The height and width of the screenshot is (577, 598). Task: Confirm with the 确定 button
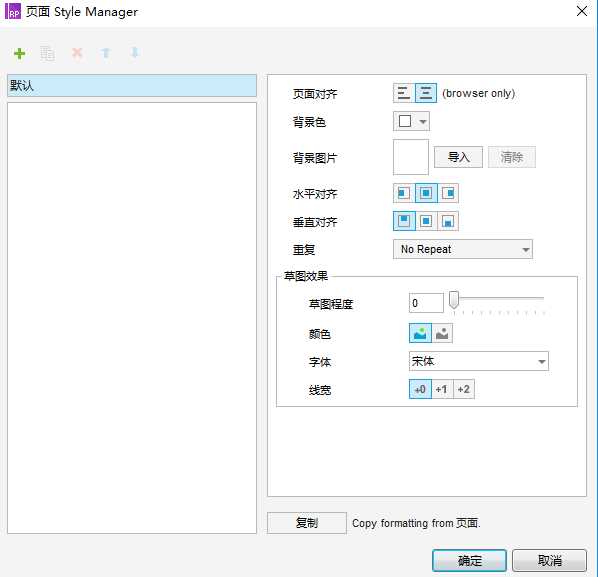click(469, 560)
